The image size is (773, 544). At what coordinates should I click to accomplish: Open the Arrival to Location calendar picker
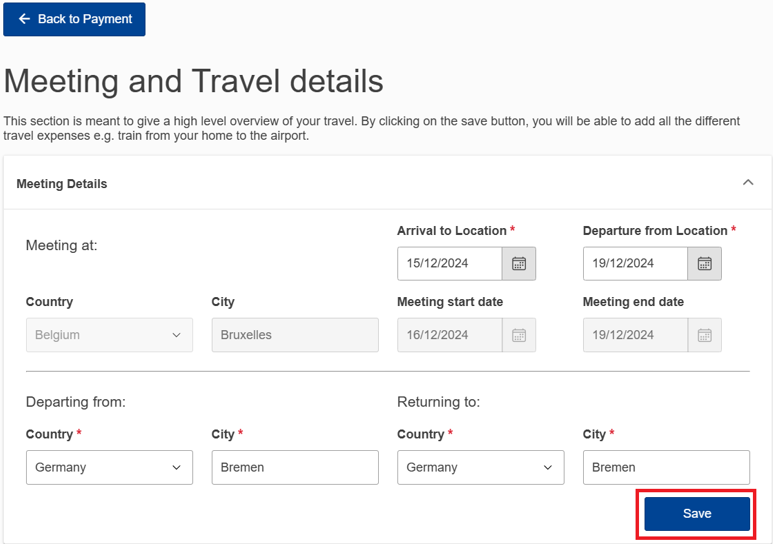(x=519, y=264)
